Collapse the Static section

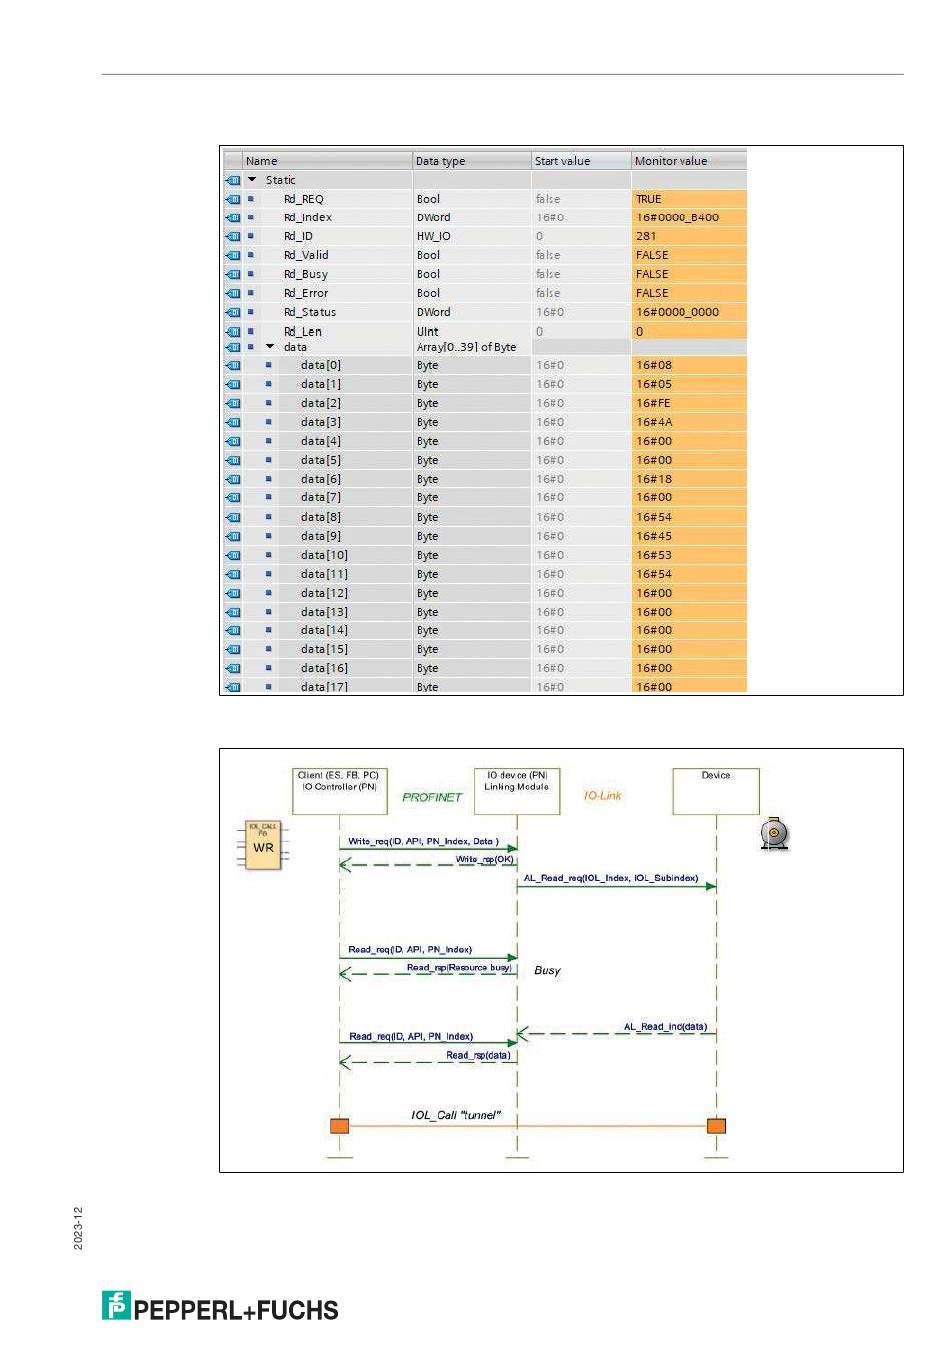[x=252, y=180]
